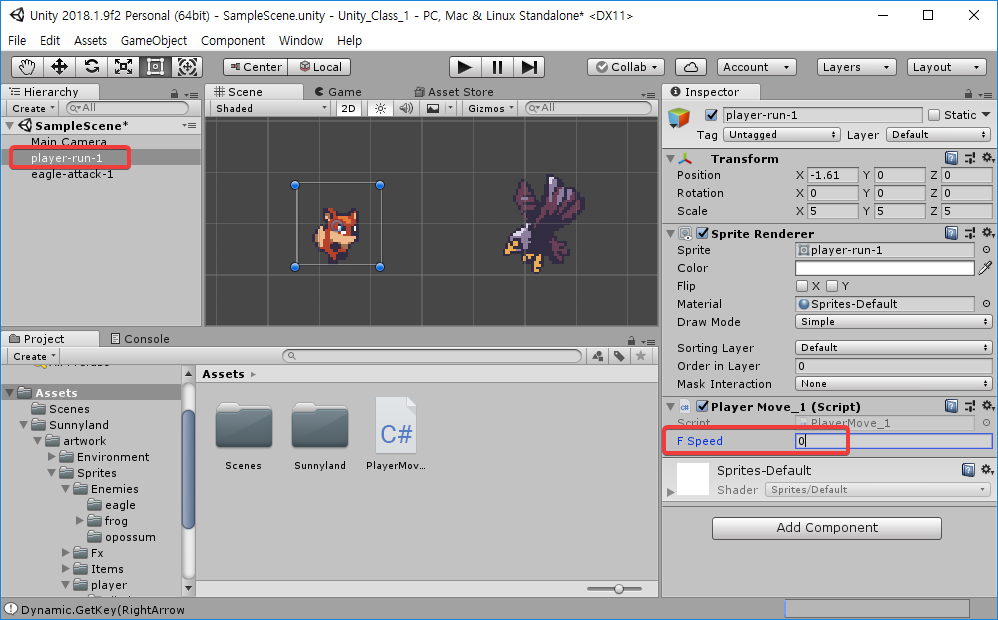Viewport: 998px width, 620px height.
Task: Open the Collab button menu
Action: (x=626, y=67)
